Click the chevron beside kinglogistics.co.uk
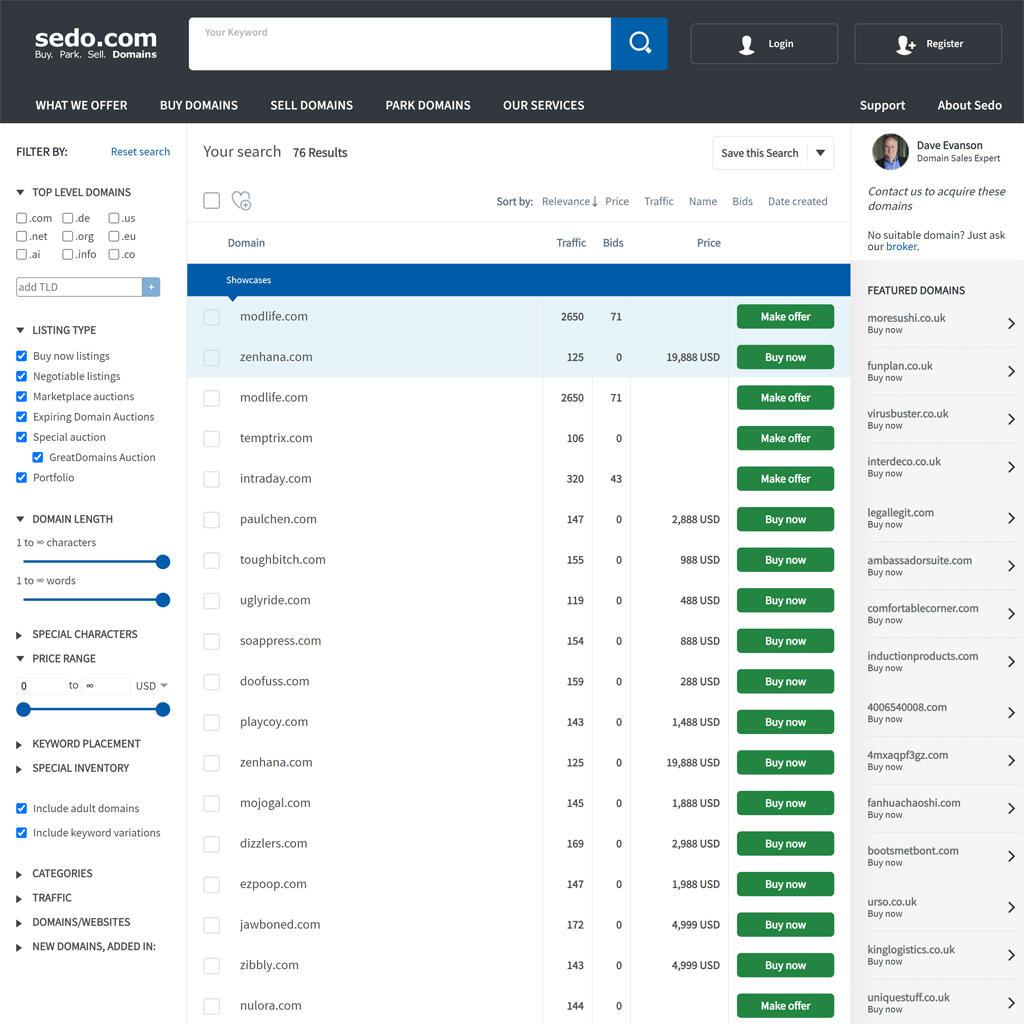Image resolution: width=1024 pixels, height=1024 pixels. (1011, 955)
